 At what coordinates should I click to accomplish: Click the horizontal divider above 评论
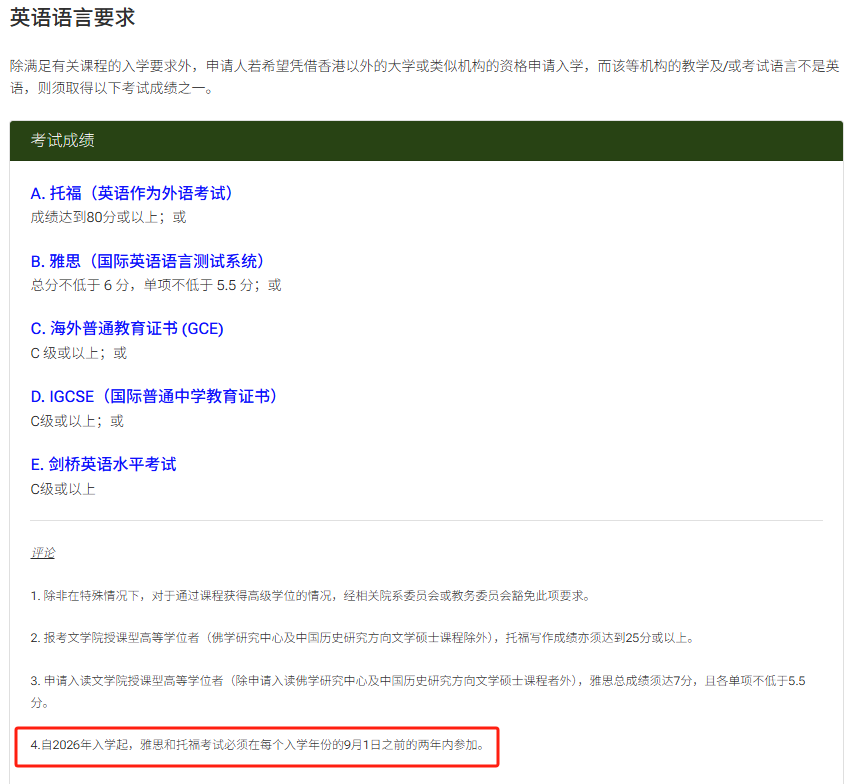[x=425, y=520]
